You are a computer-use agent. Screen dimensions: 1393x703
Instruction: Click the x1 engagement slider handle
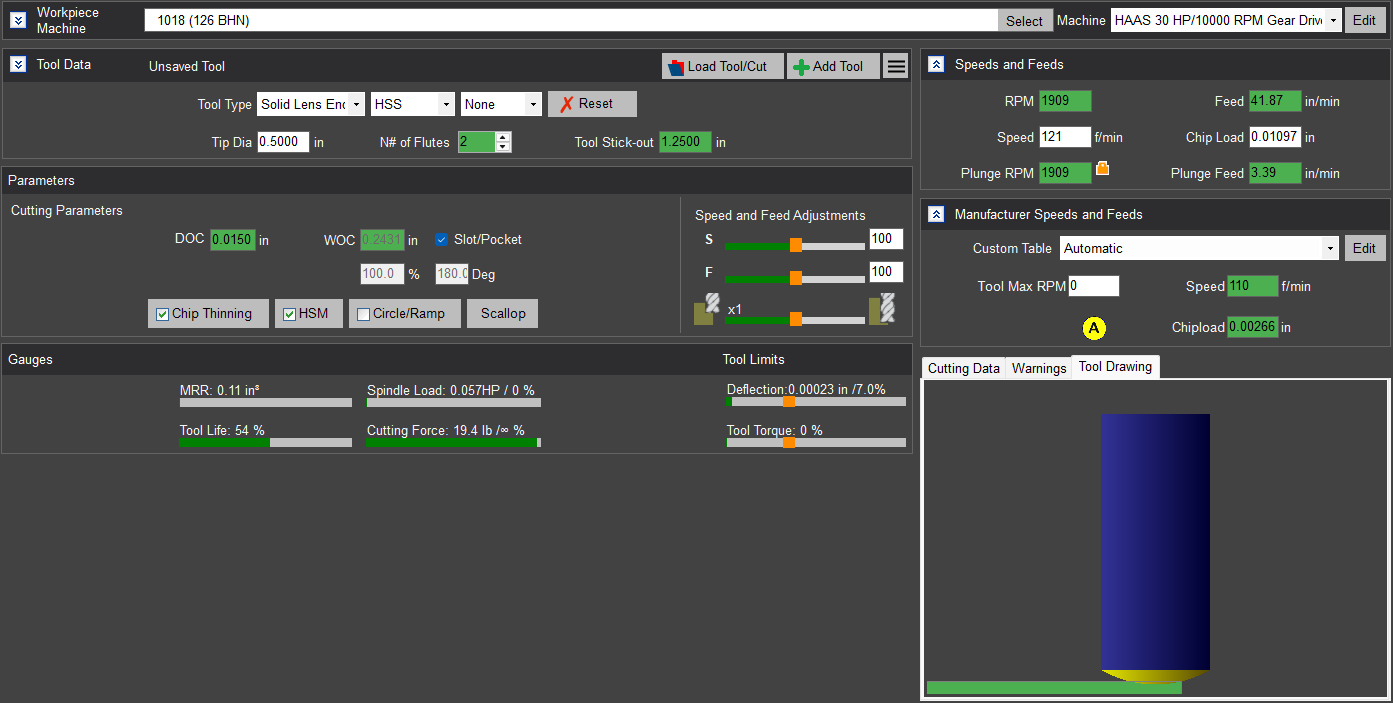tap(796, 319)
